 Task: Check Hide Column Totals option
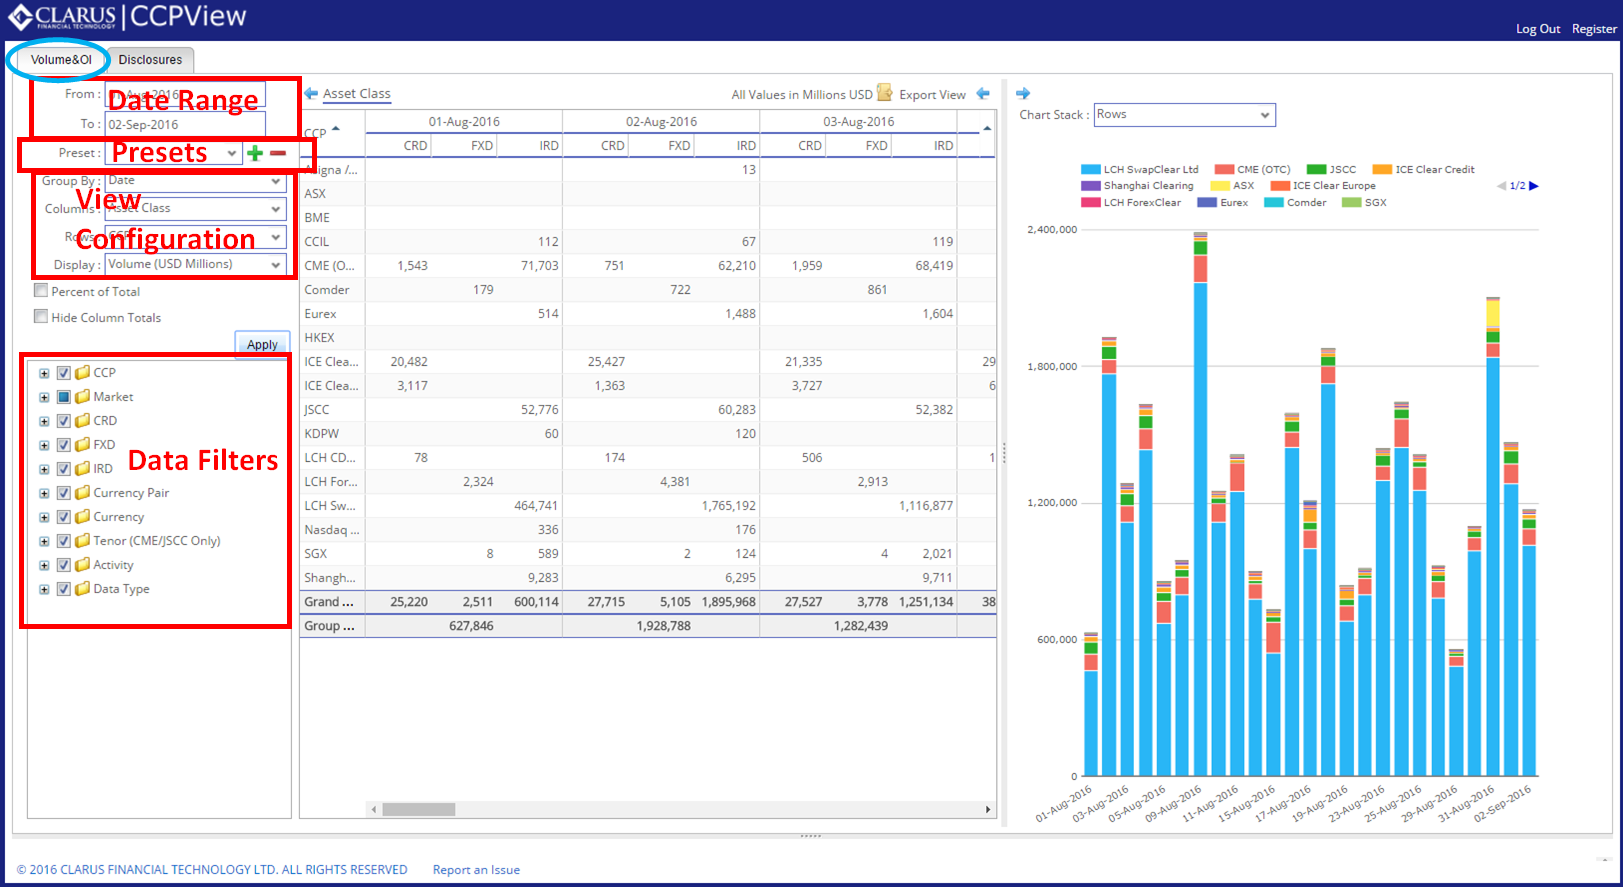(x=41, y=317)
